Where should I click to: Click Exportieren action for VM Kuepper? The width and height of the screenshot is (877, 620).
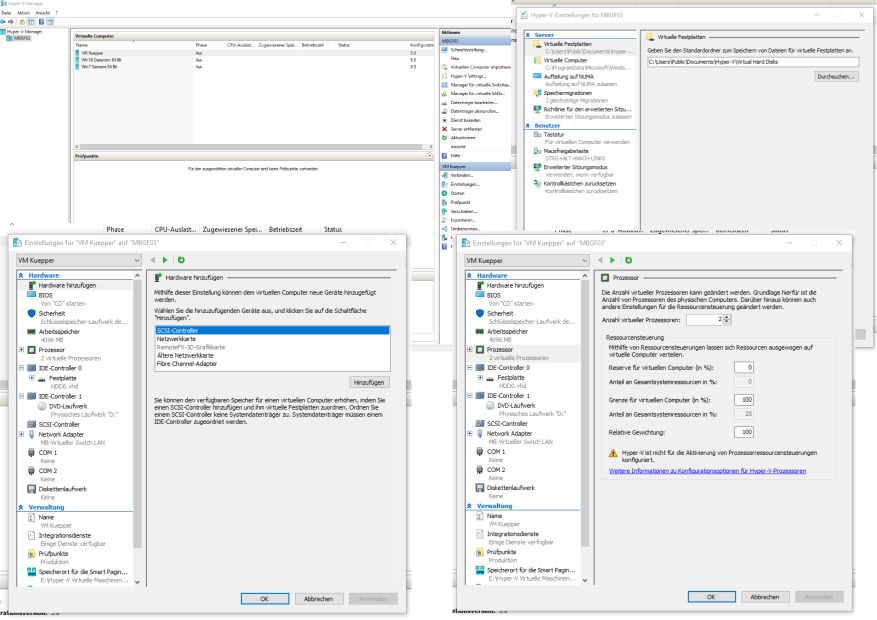click(463, 220)
